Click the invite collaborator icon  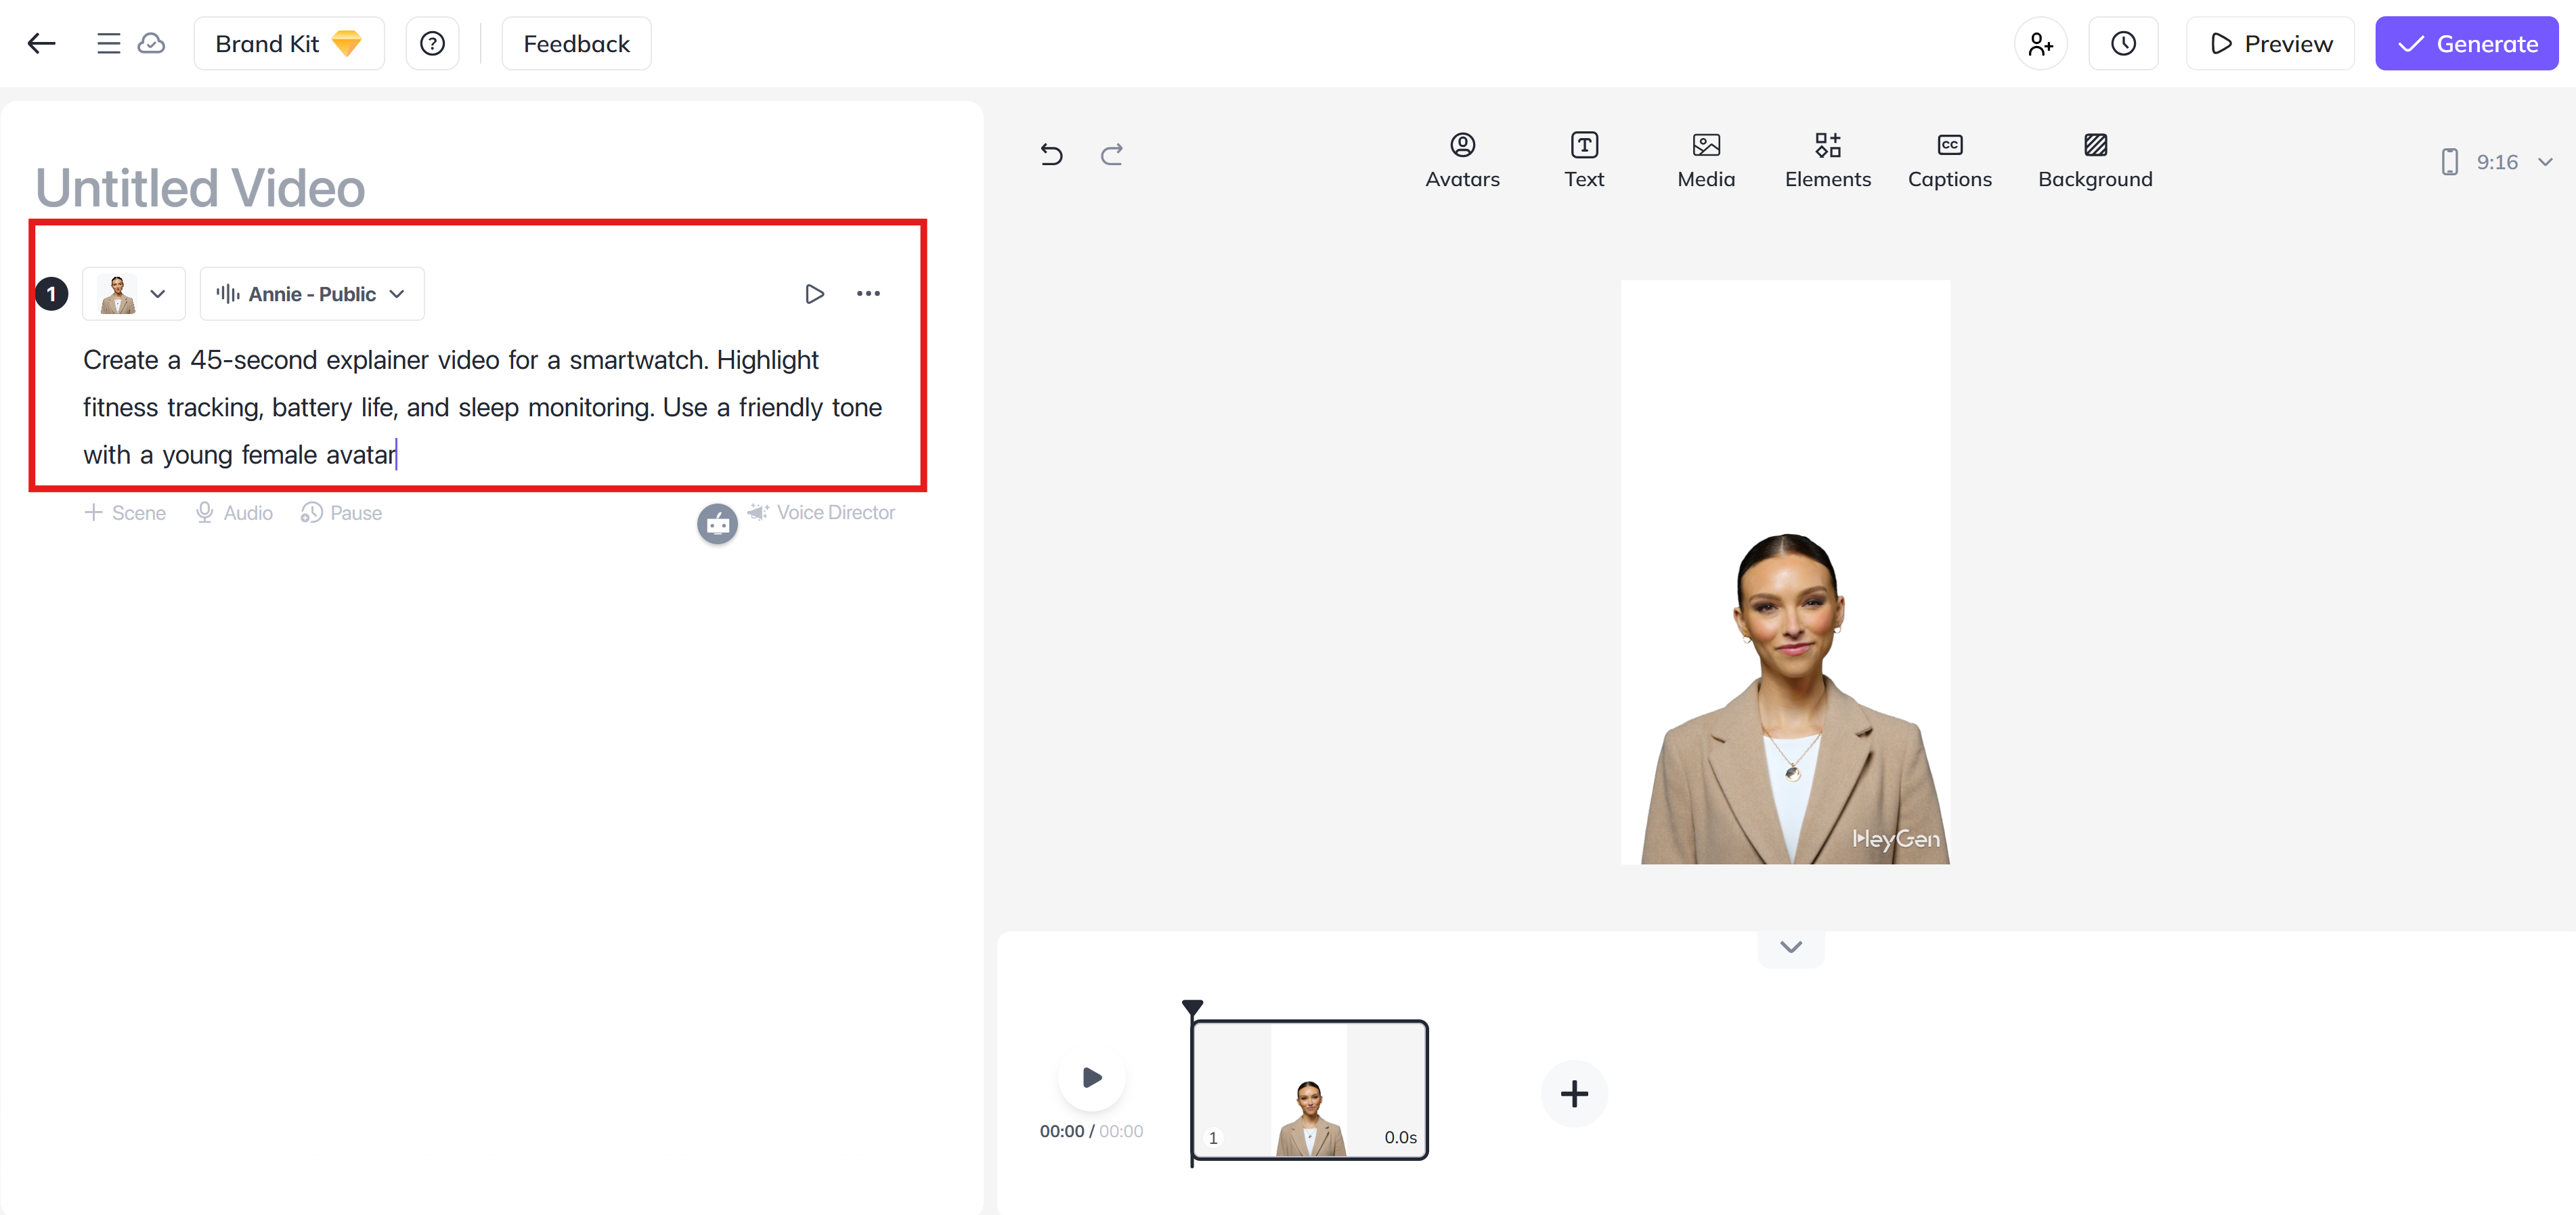(2040, 43)
